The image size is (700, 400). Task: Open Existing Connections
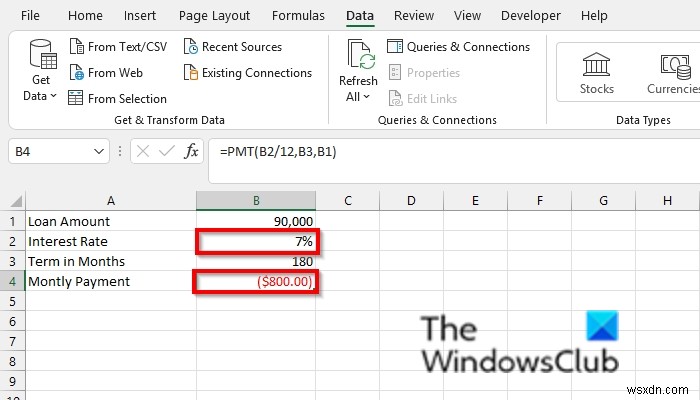tap(248, 72)
